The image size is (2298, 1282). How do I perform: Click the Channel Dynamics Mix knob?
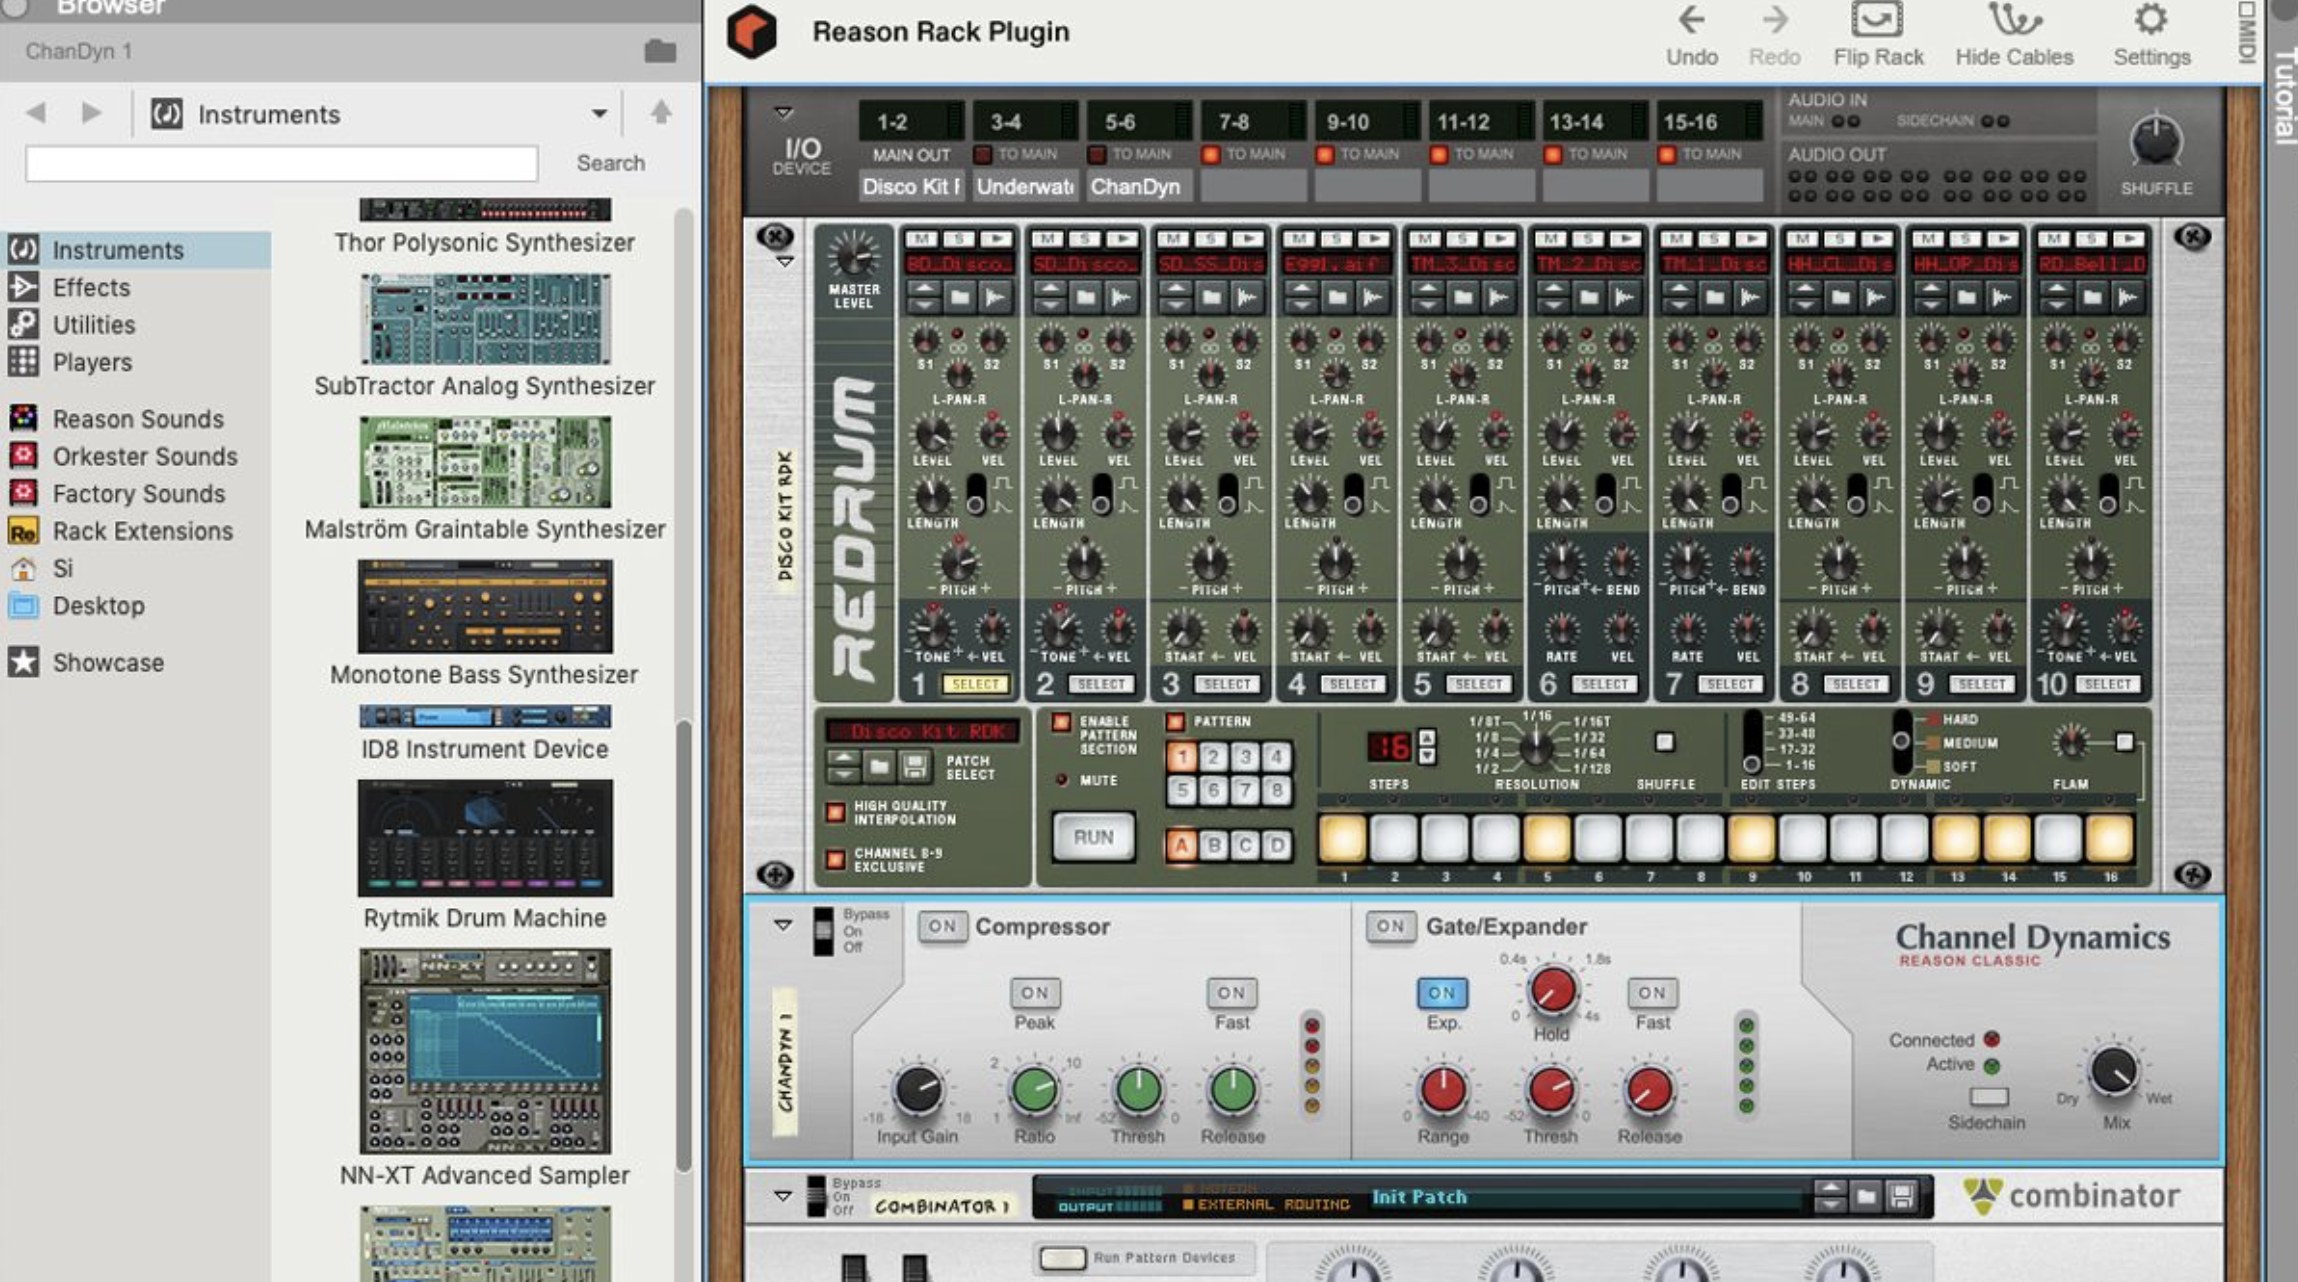pos(2113,1071)
